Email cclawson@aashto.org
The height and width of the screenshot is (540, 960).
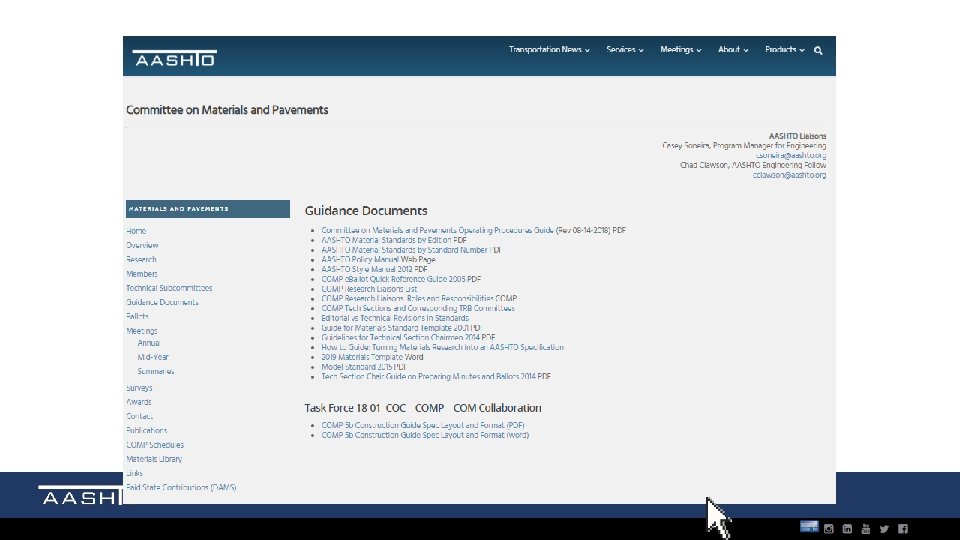(x=789, y=175)
